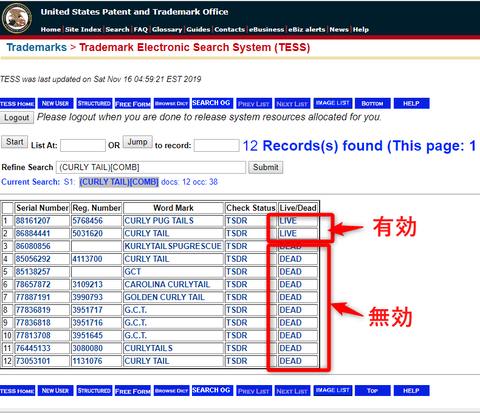This screenshot has width=480, height=413.
Task: Click top Free Form search button
Action: [x=133, y=104]
